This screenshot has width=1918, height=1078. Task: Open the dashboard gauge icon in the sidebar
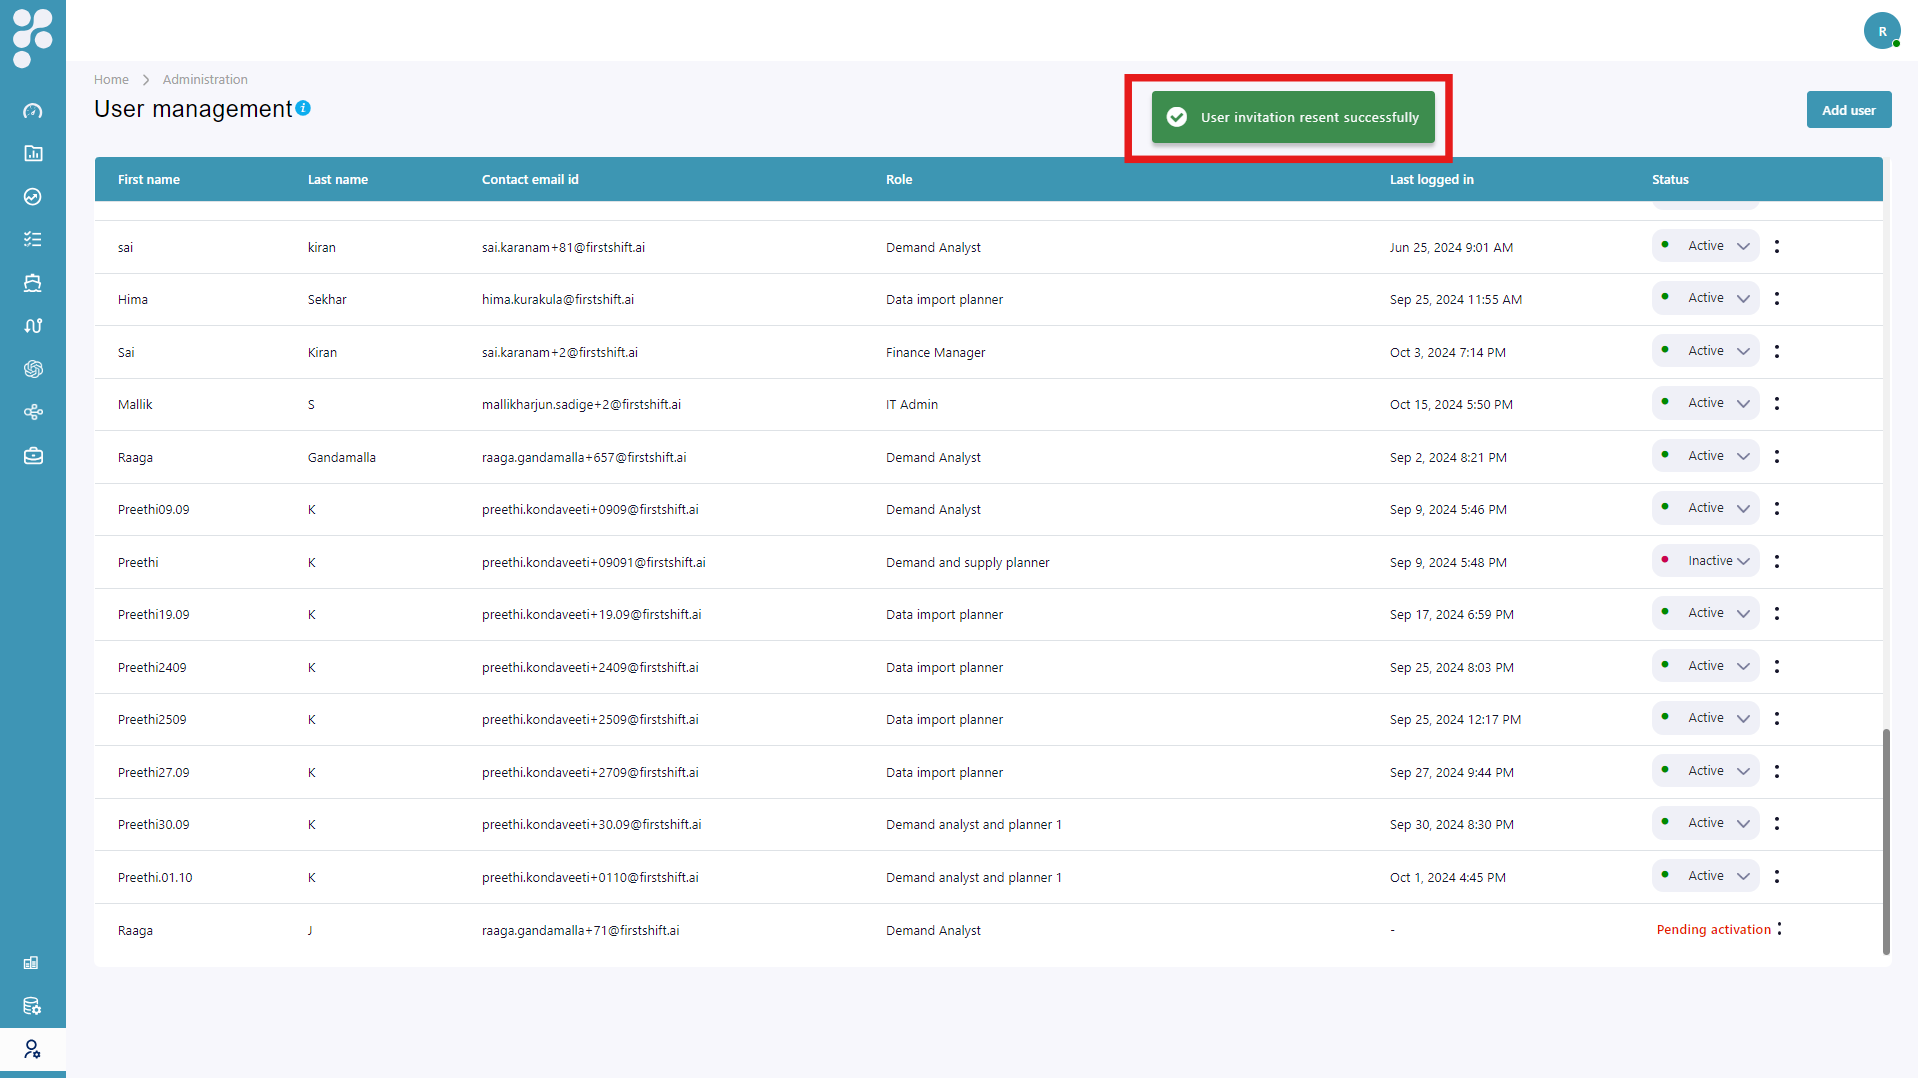coord(33,111)
